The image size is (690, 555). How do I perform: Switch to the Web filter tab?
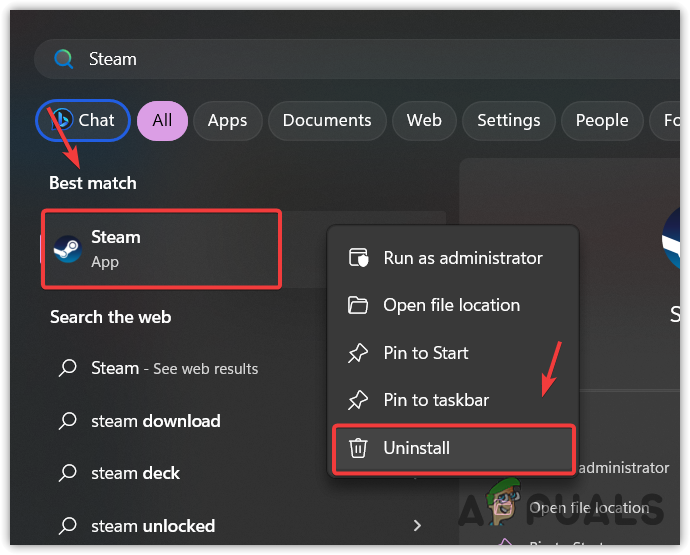424,121
